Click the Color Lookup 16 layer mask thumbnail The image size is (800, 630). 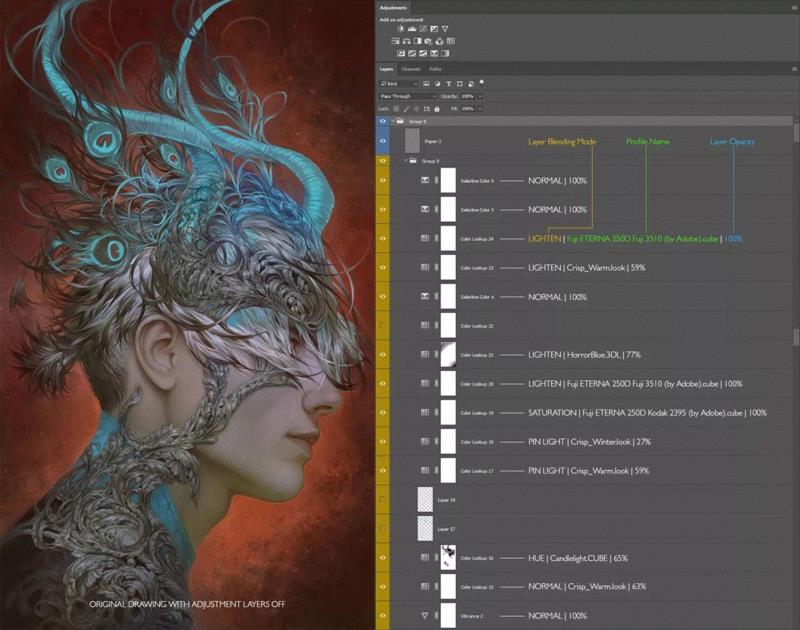coord(448,558)
